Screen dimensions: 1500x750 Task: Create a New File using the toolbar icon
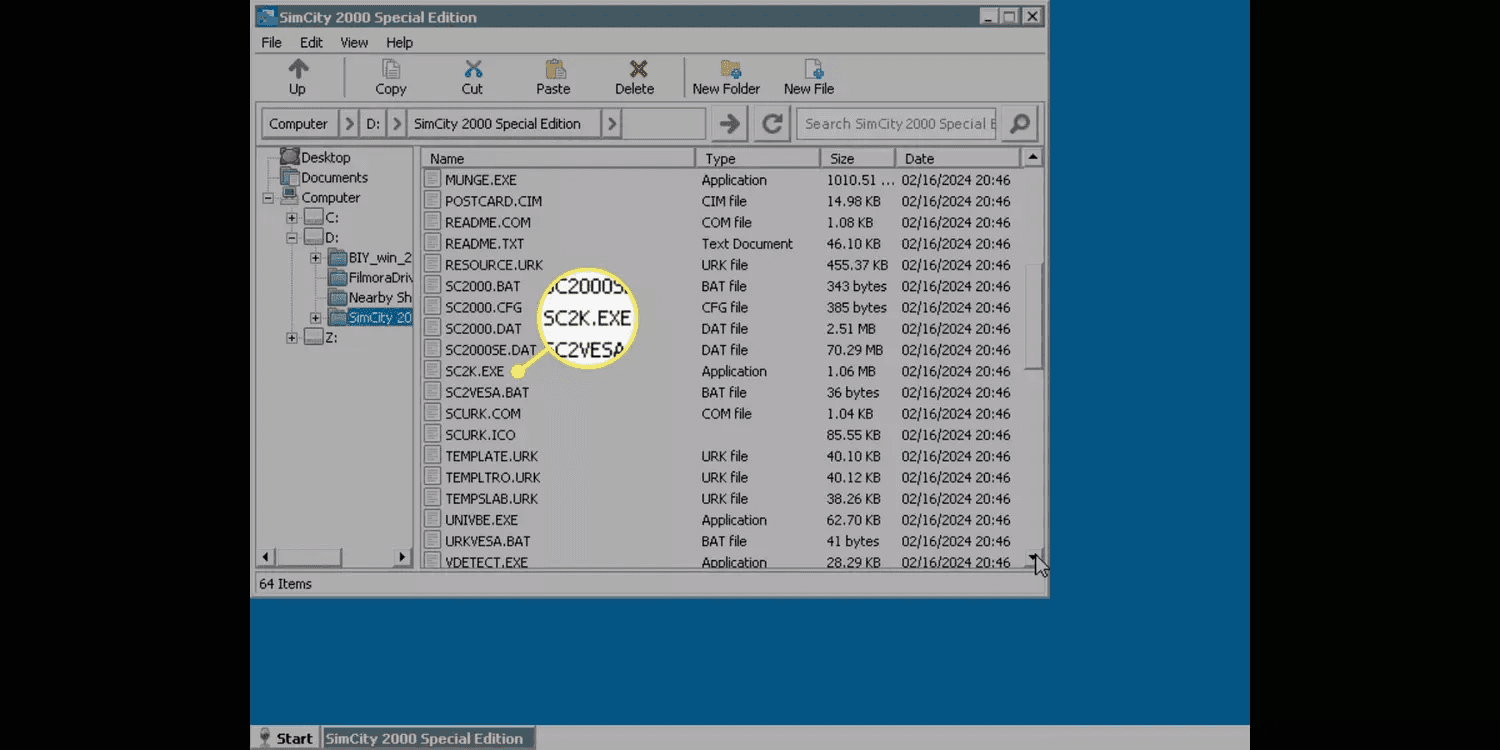point(808,75)
